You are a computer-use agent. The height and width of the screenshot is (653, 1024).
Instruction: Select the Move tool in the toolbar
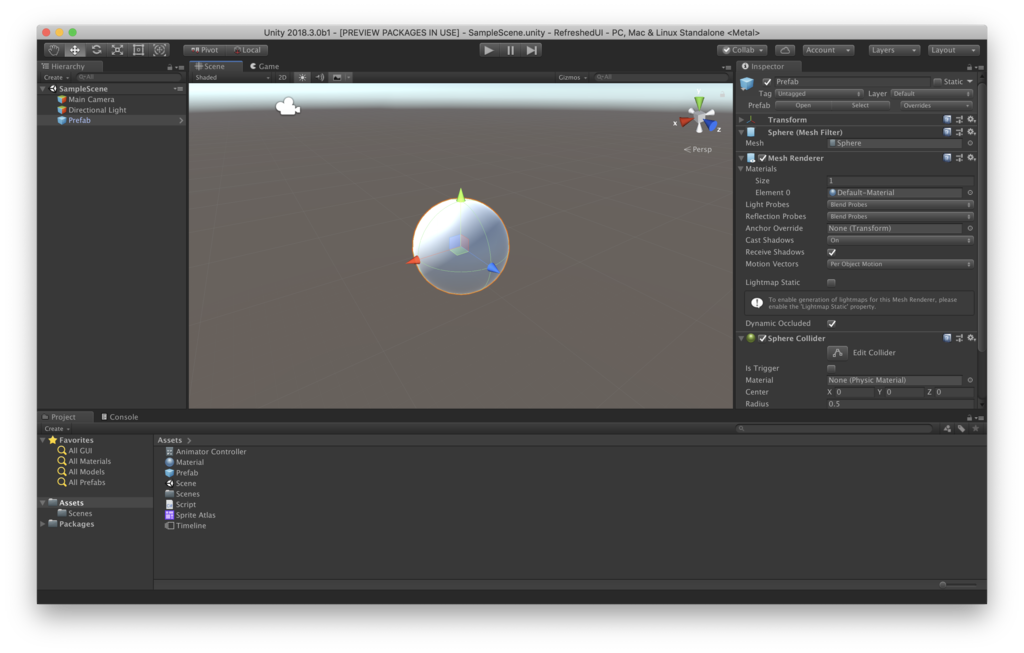74,50
